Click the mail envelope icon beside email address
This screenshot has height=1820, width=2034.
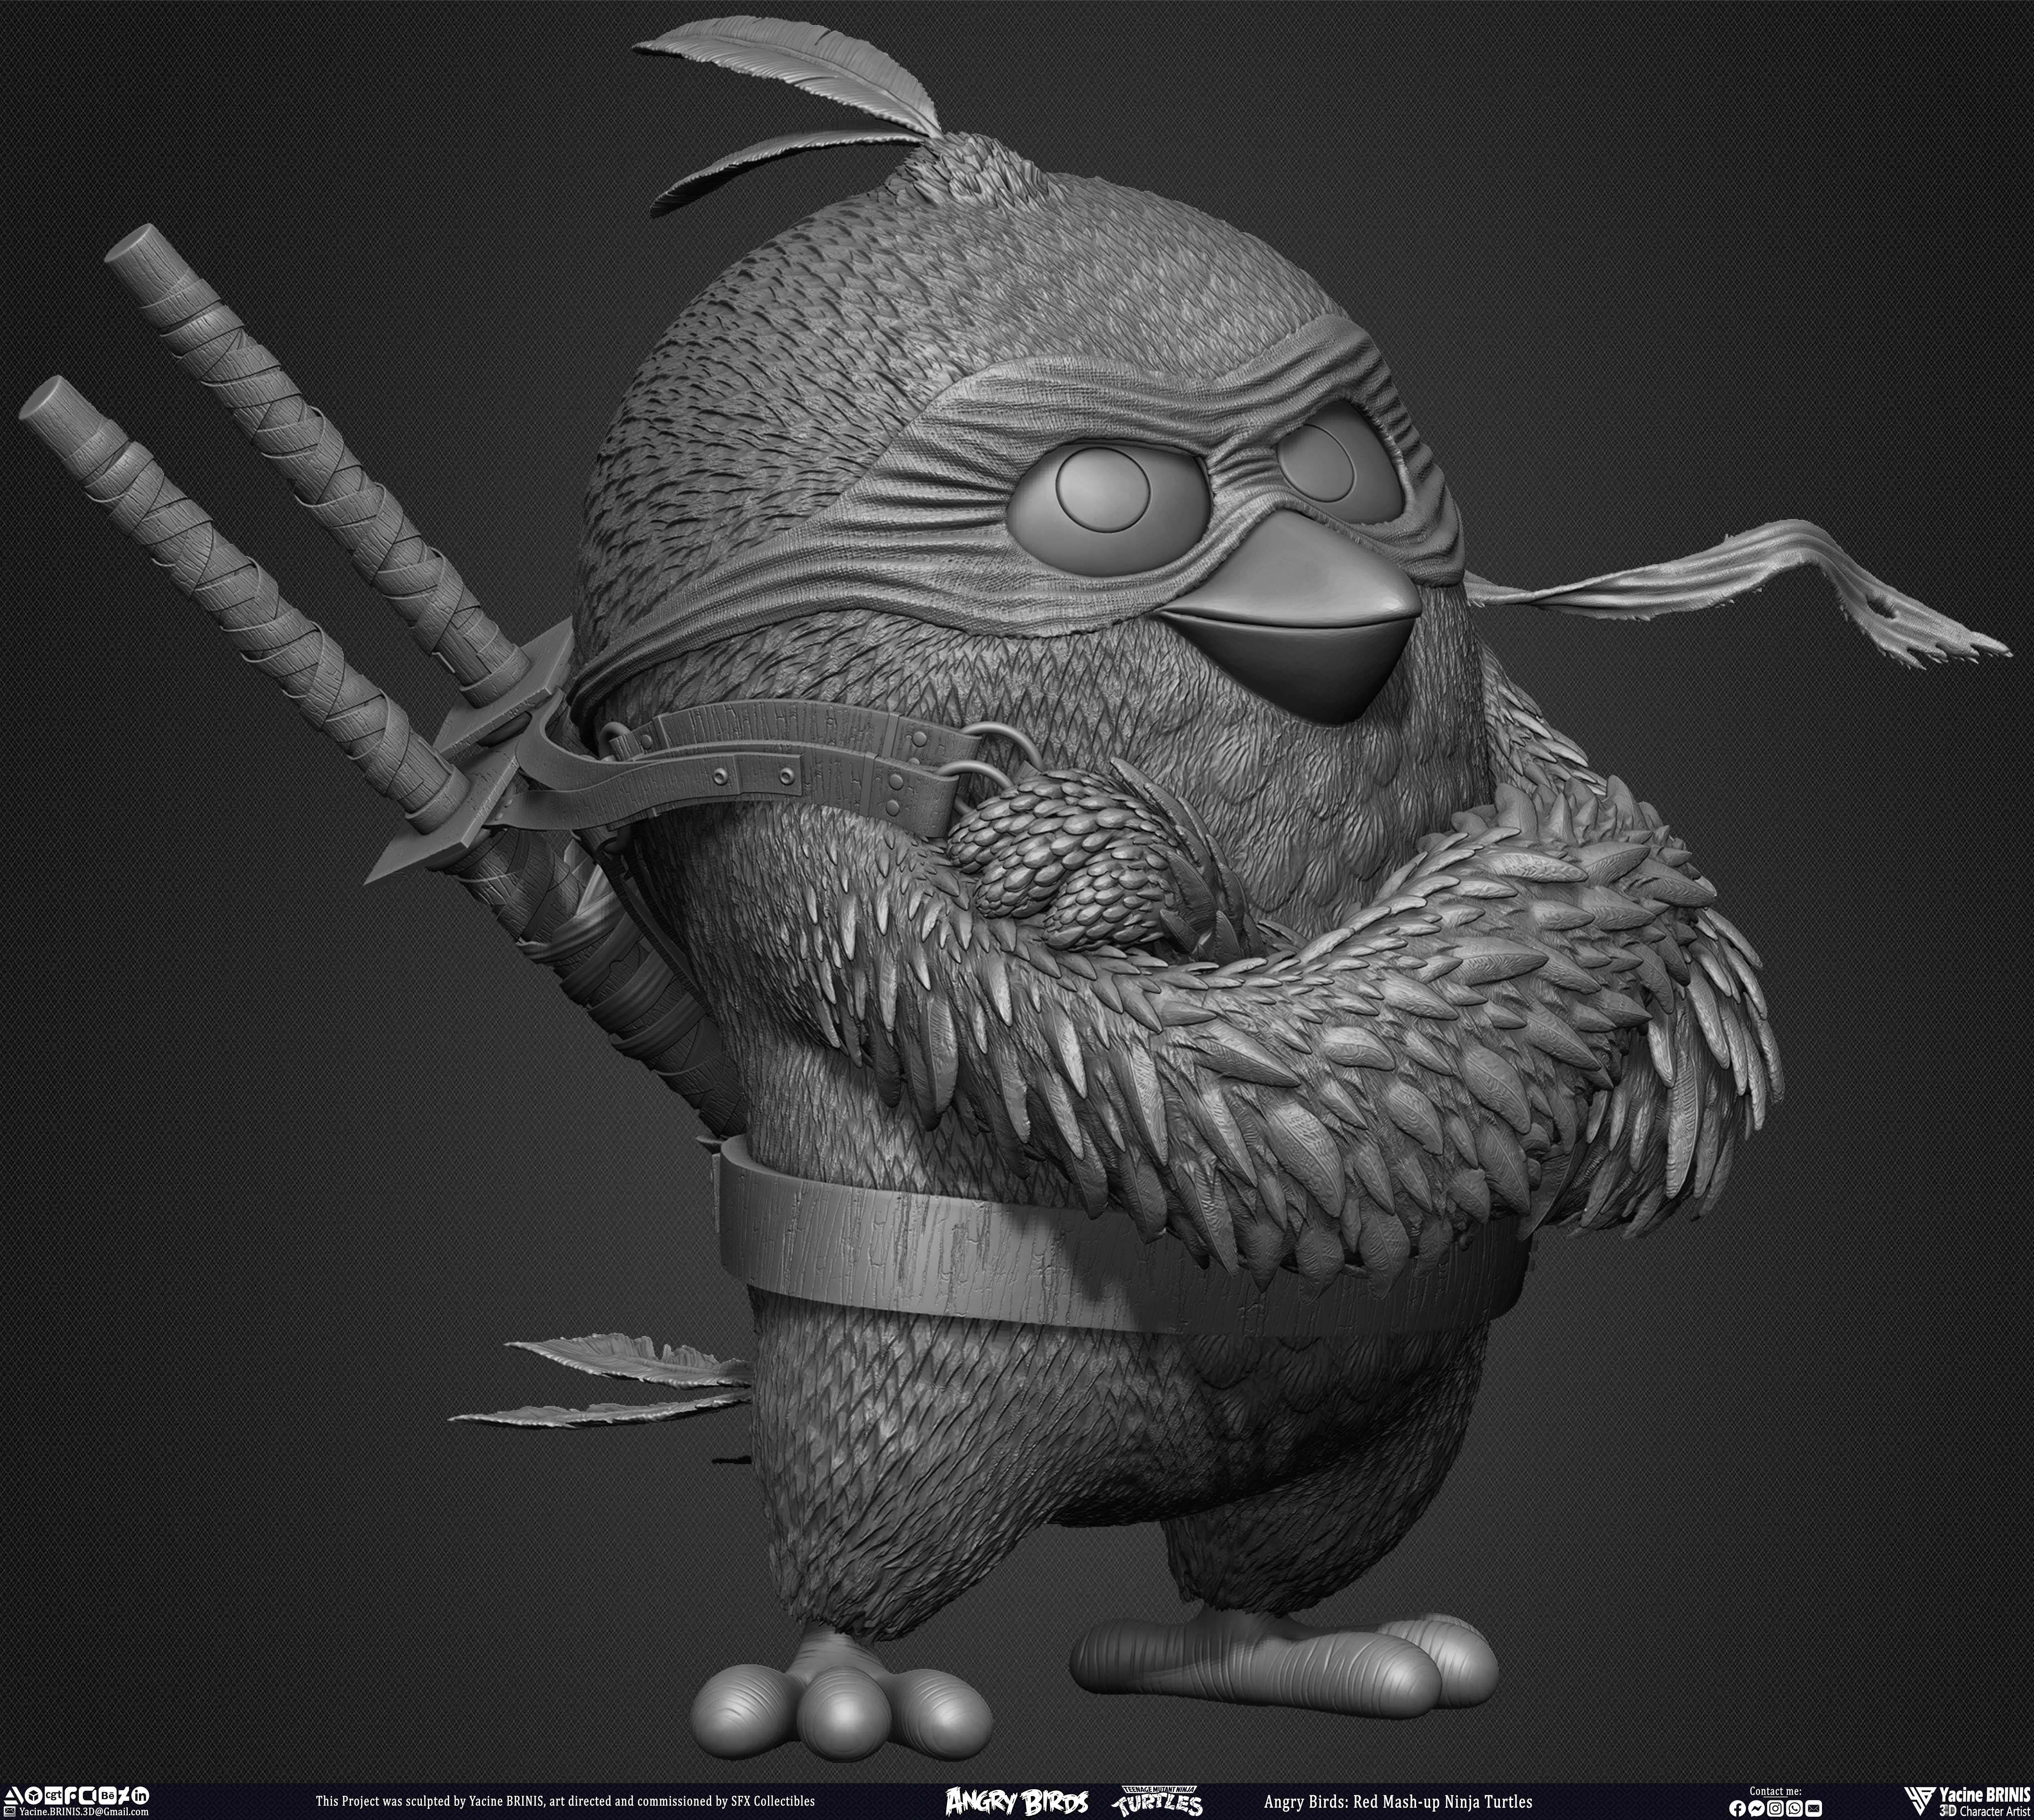10,1812
